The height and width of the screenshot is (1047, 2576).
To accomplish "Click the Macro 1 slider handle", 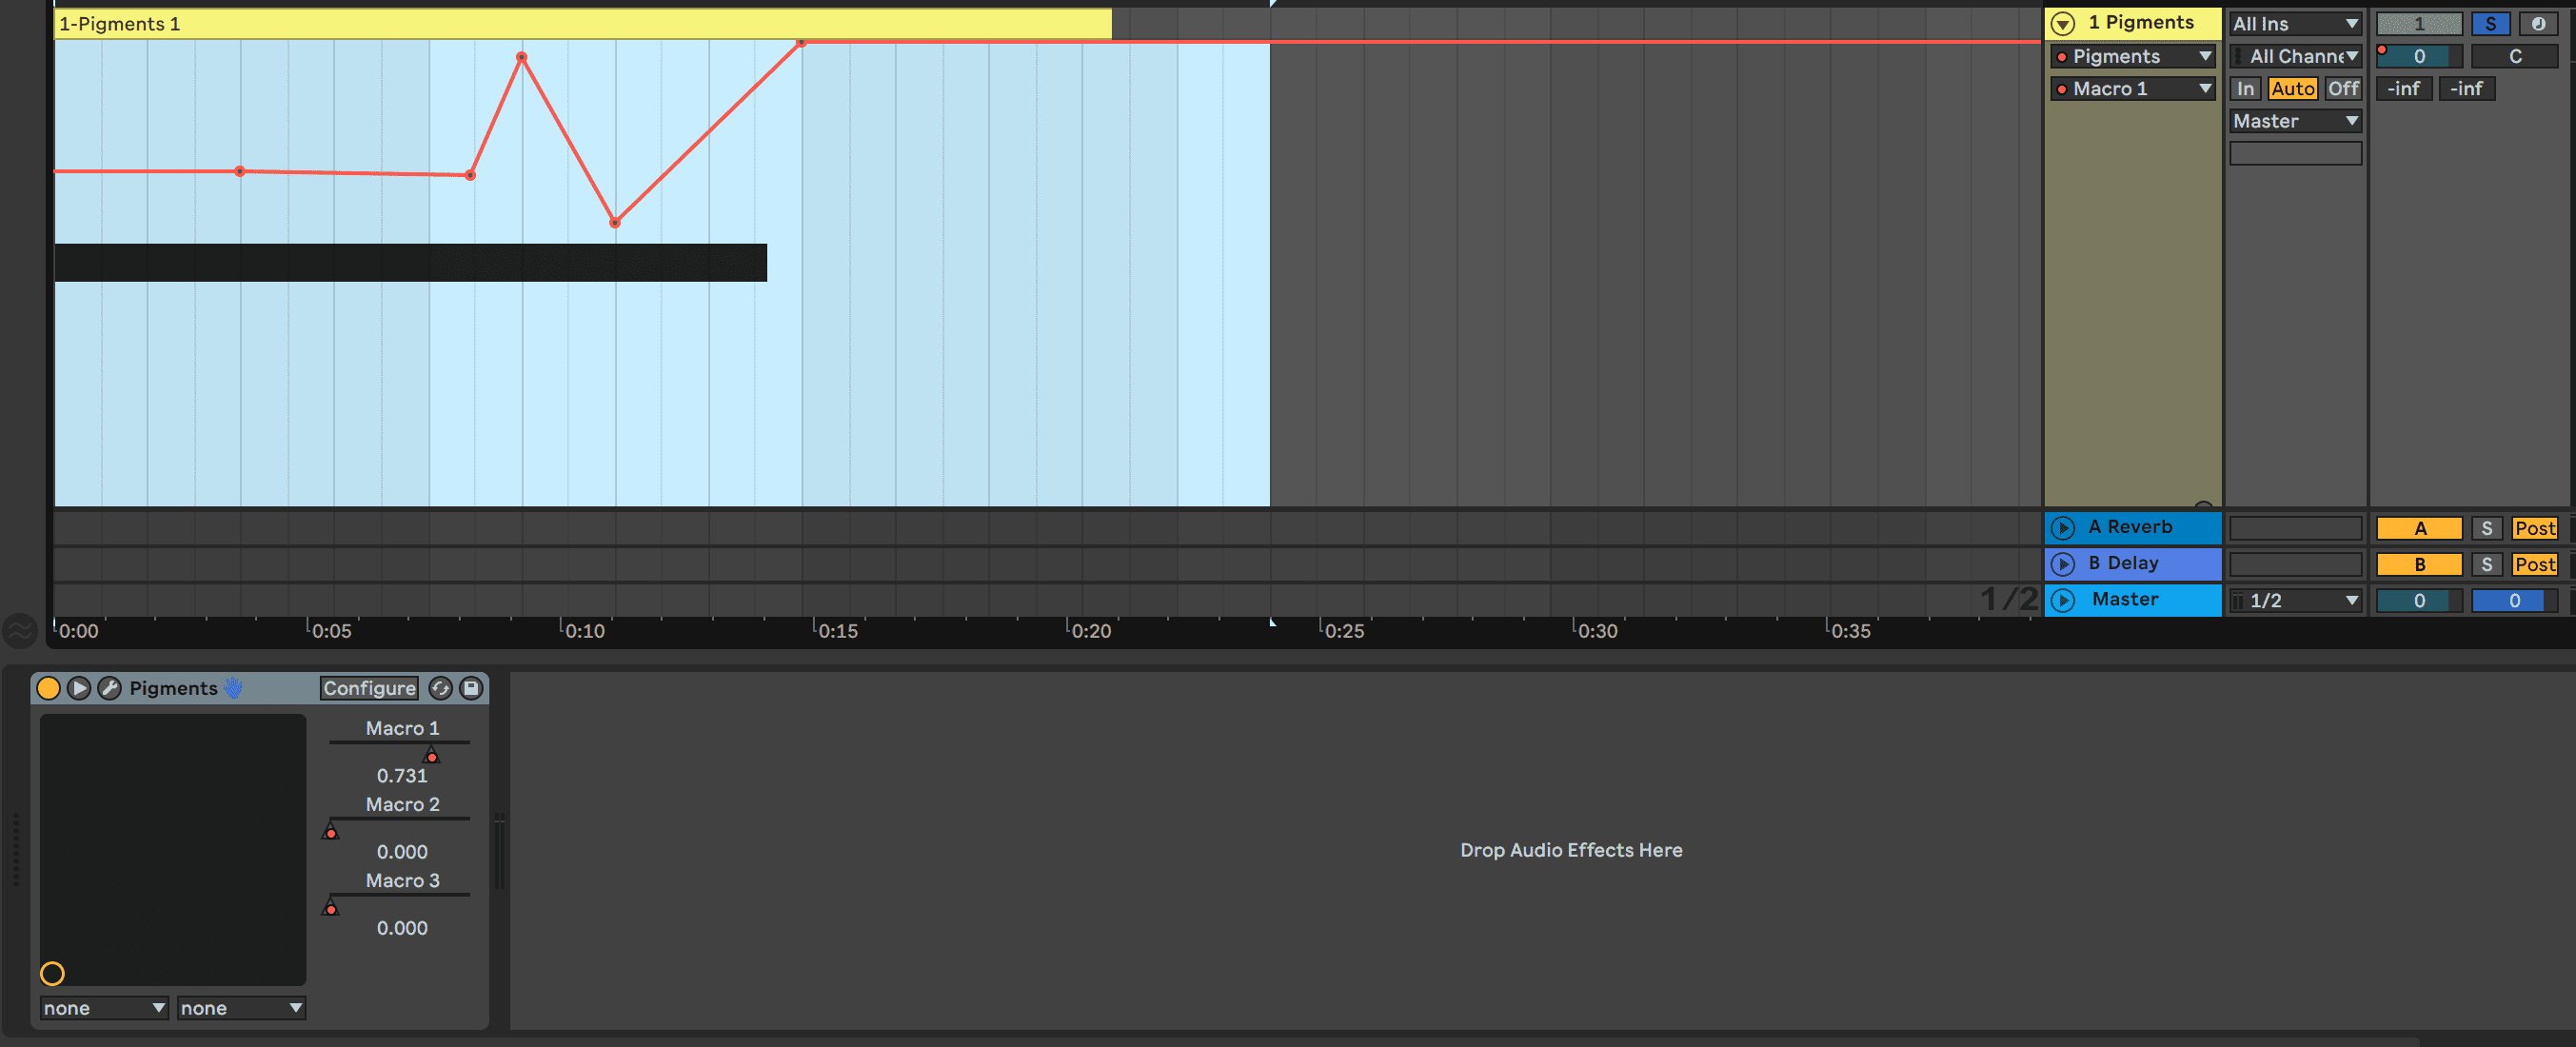I will [431, 755].
